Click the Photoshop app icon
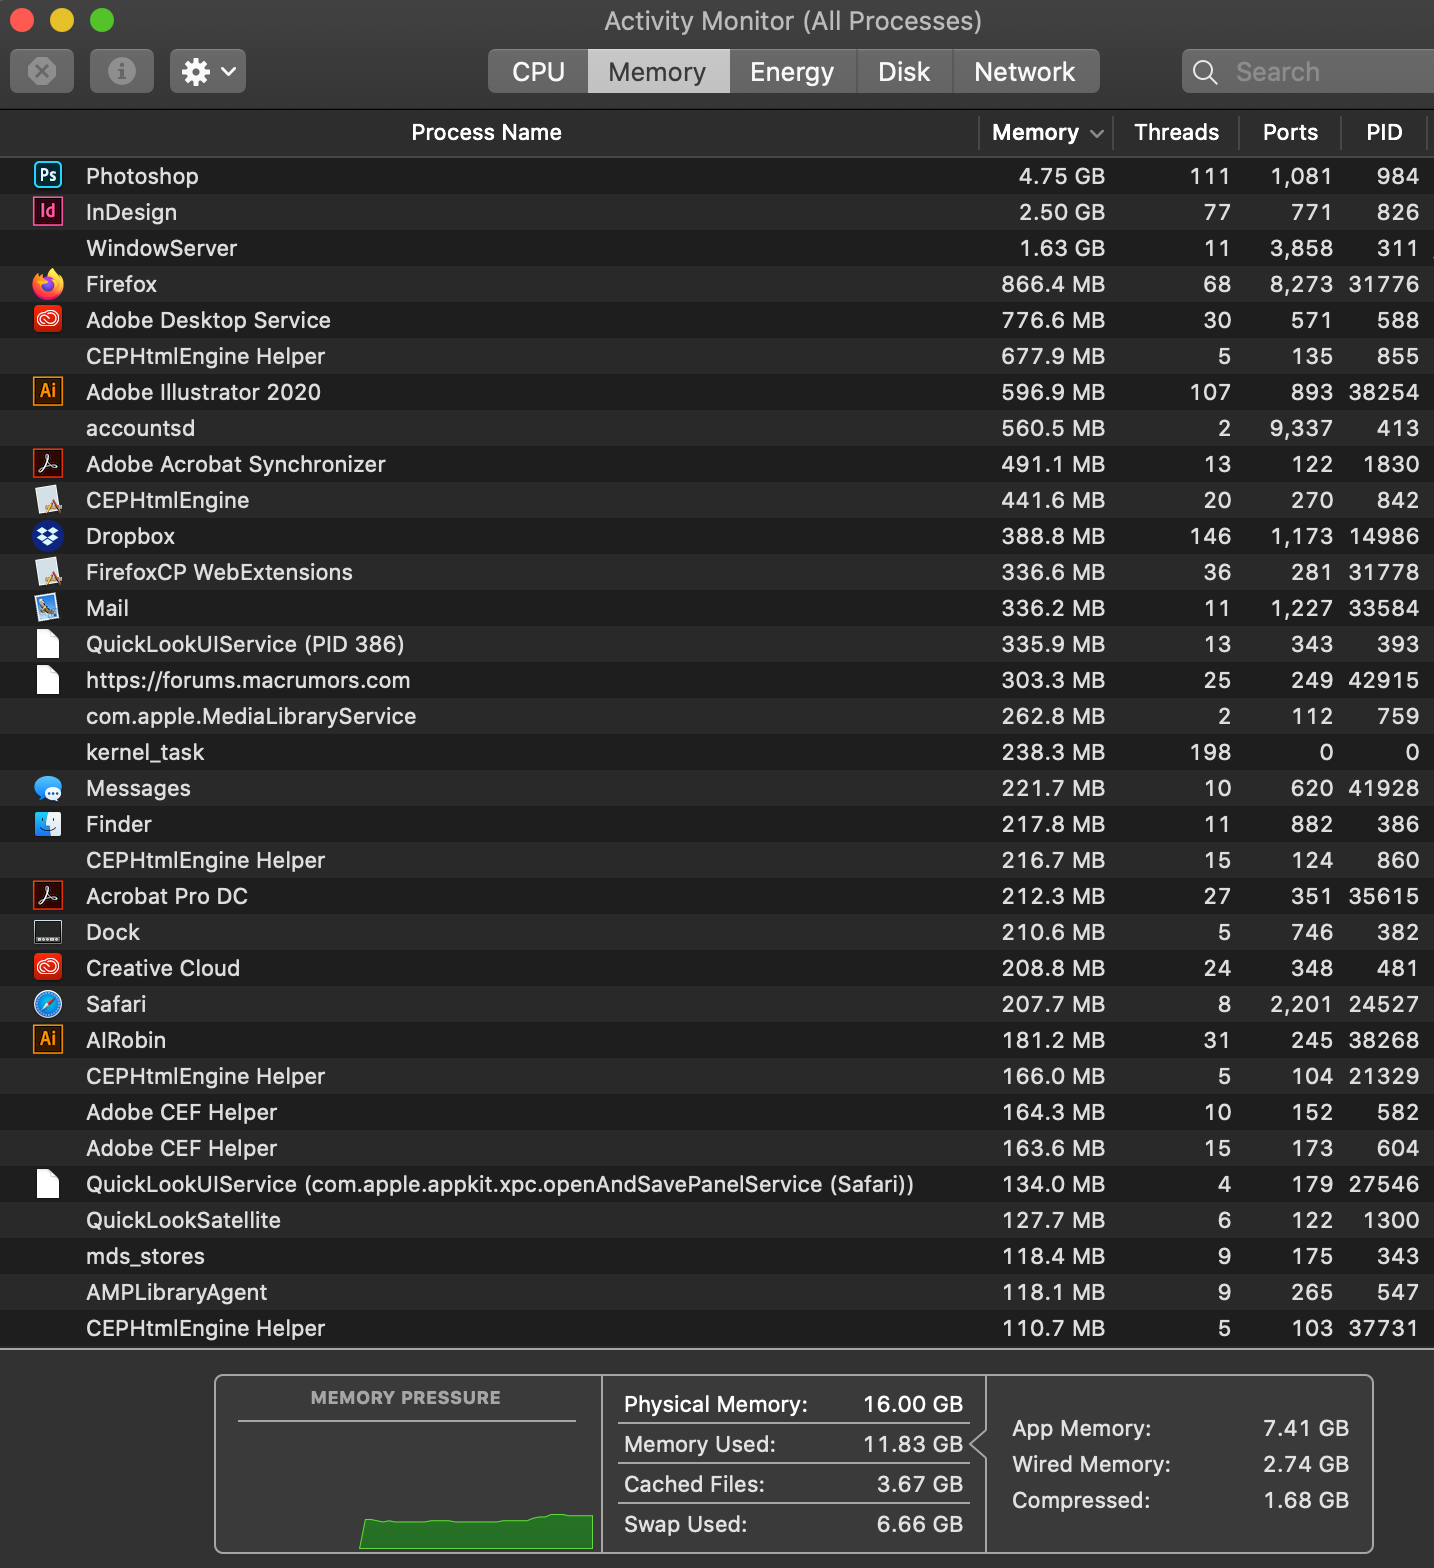 (x=48, y=175)
